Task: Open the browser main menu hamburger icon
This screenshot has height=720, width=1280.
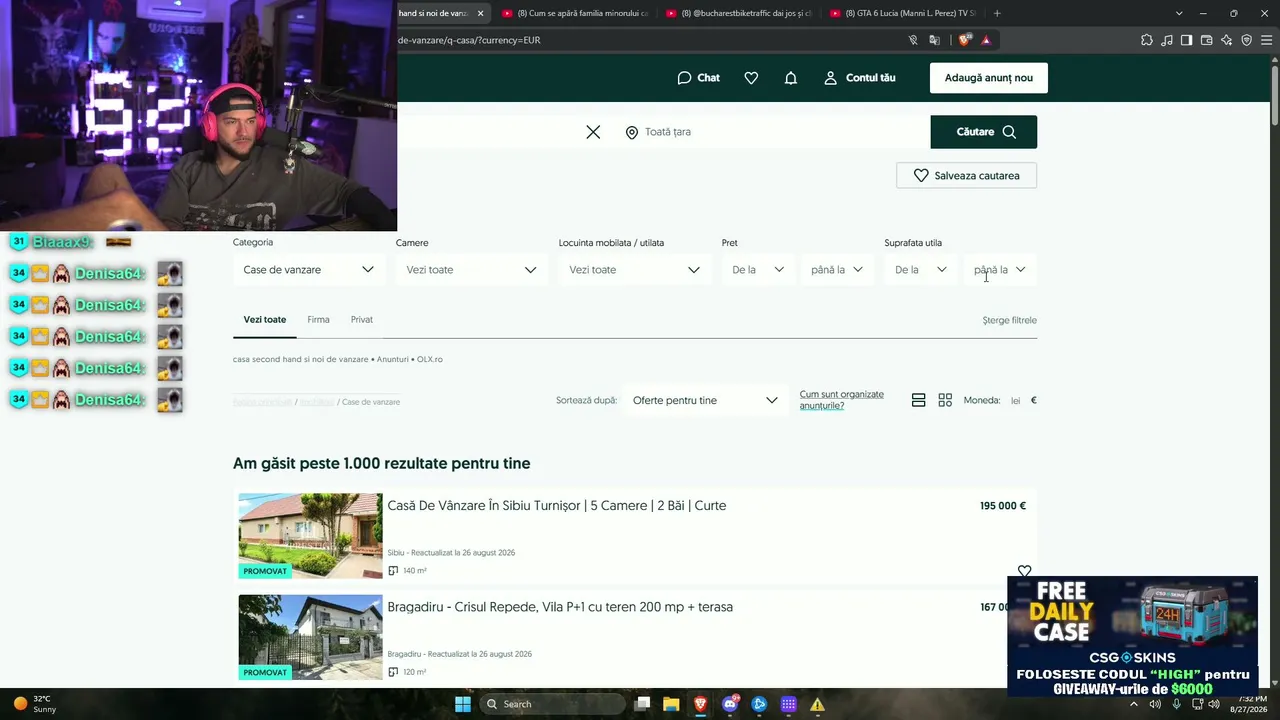Action: coord(1266,40)
